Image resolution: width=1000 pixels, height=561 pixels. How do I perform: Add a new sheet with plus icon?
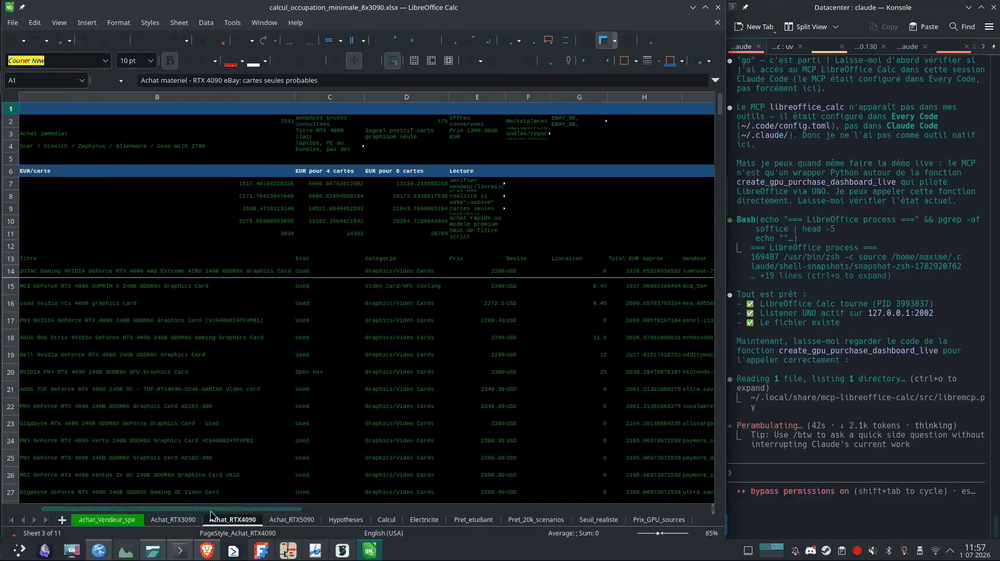(62, 520)
